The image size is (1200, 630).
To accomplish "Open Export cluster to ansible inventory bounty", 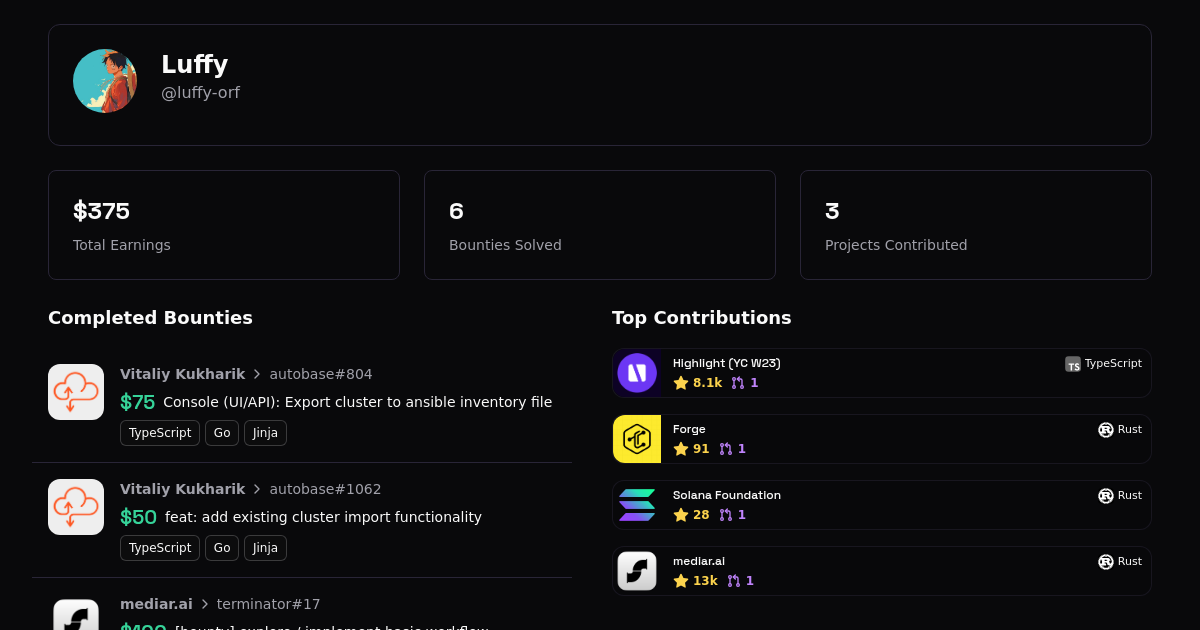I will pos(357,402).
